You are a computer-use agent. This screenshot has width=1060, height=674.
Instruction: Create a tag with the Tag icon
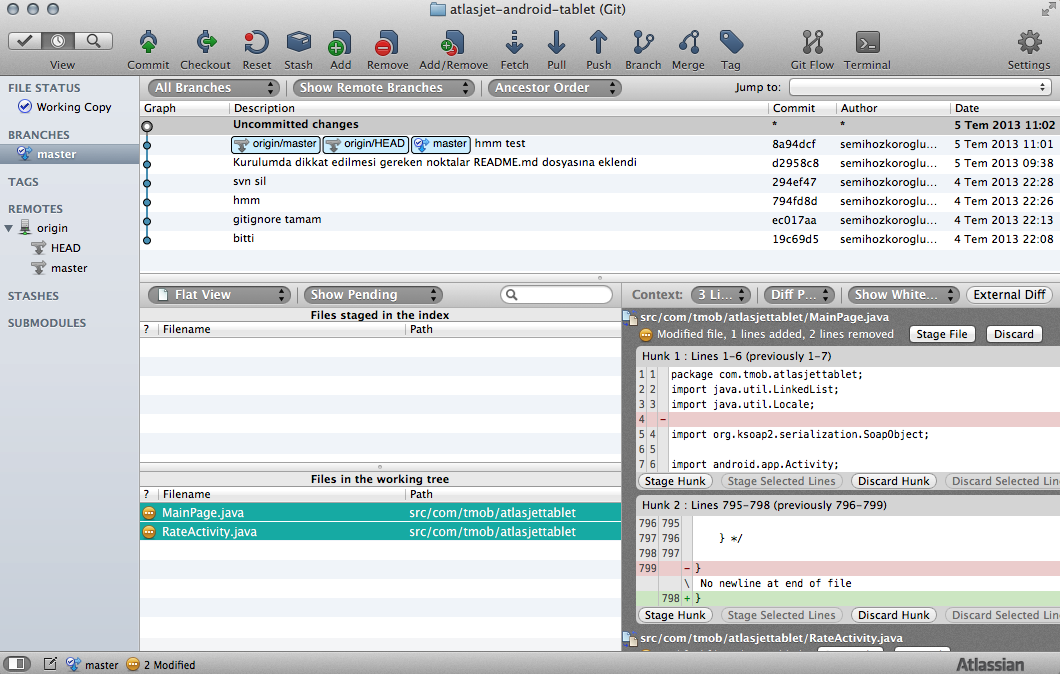tap(731, 43)
